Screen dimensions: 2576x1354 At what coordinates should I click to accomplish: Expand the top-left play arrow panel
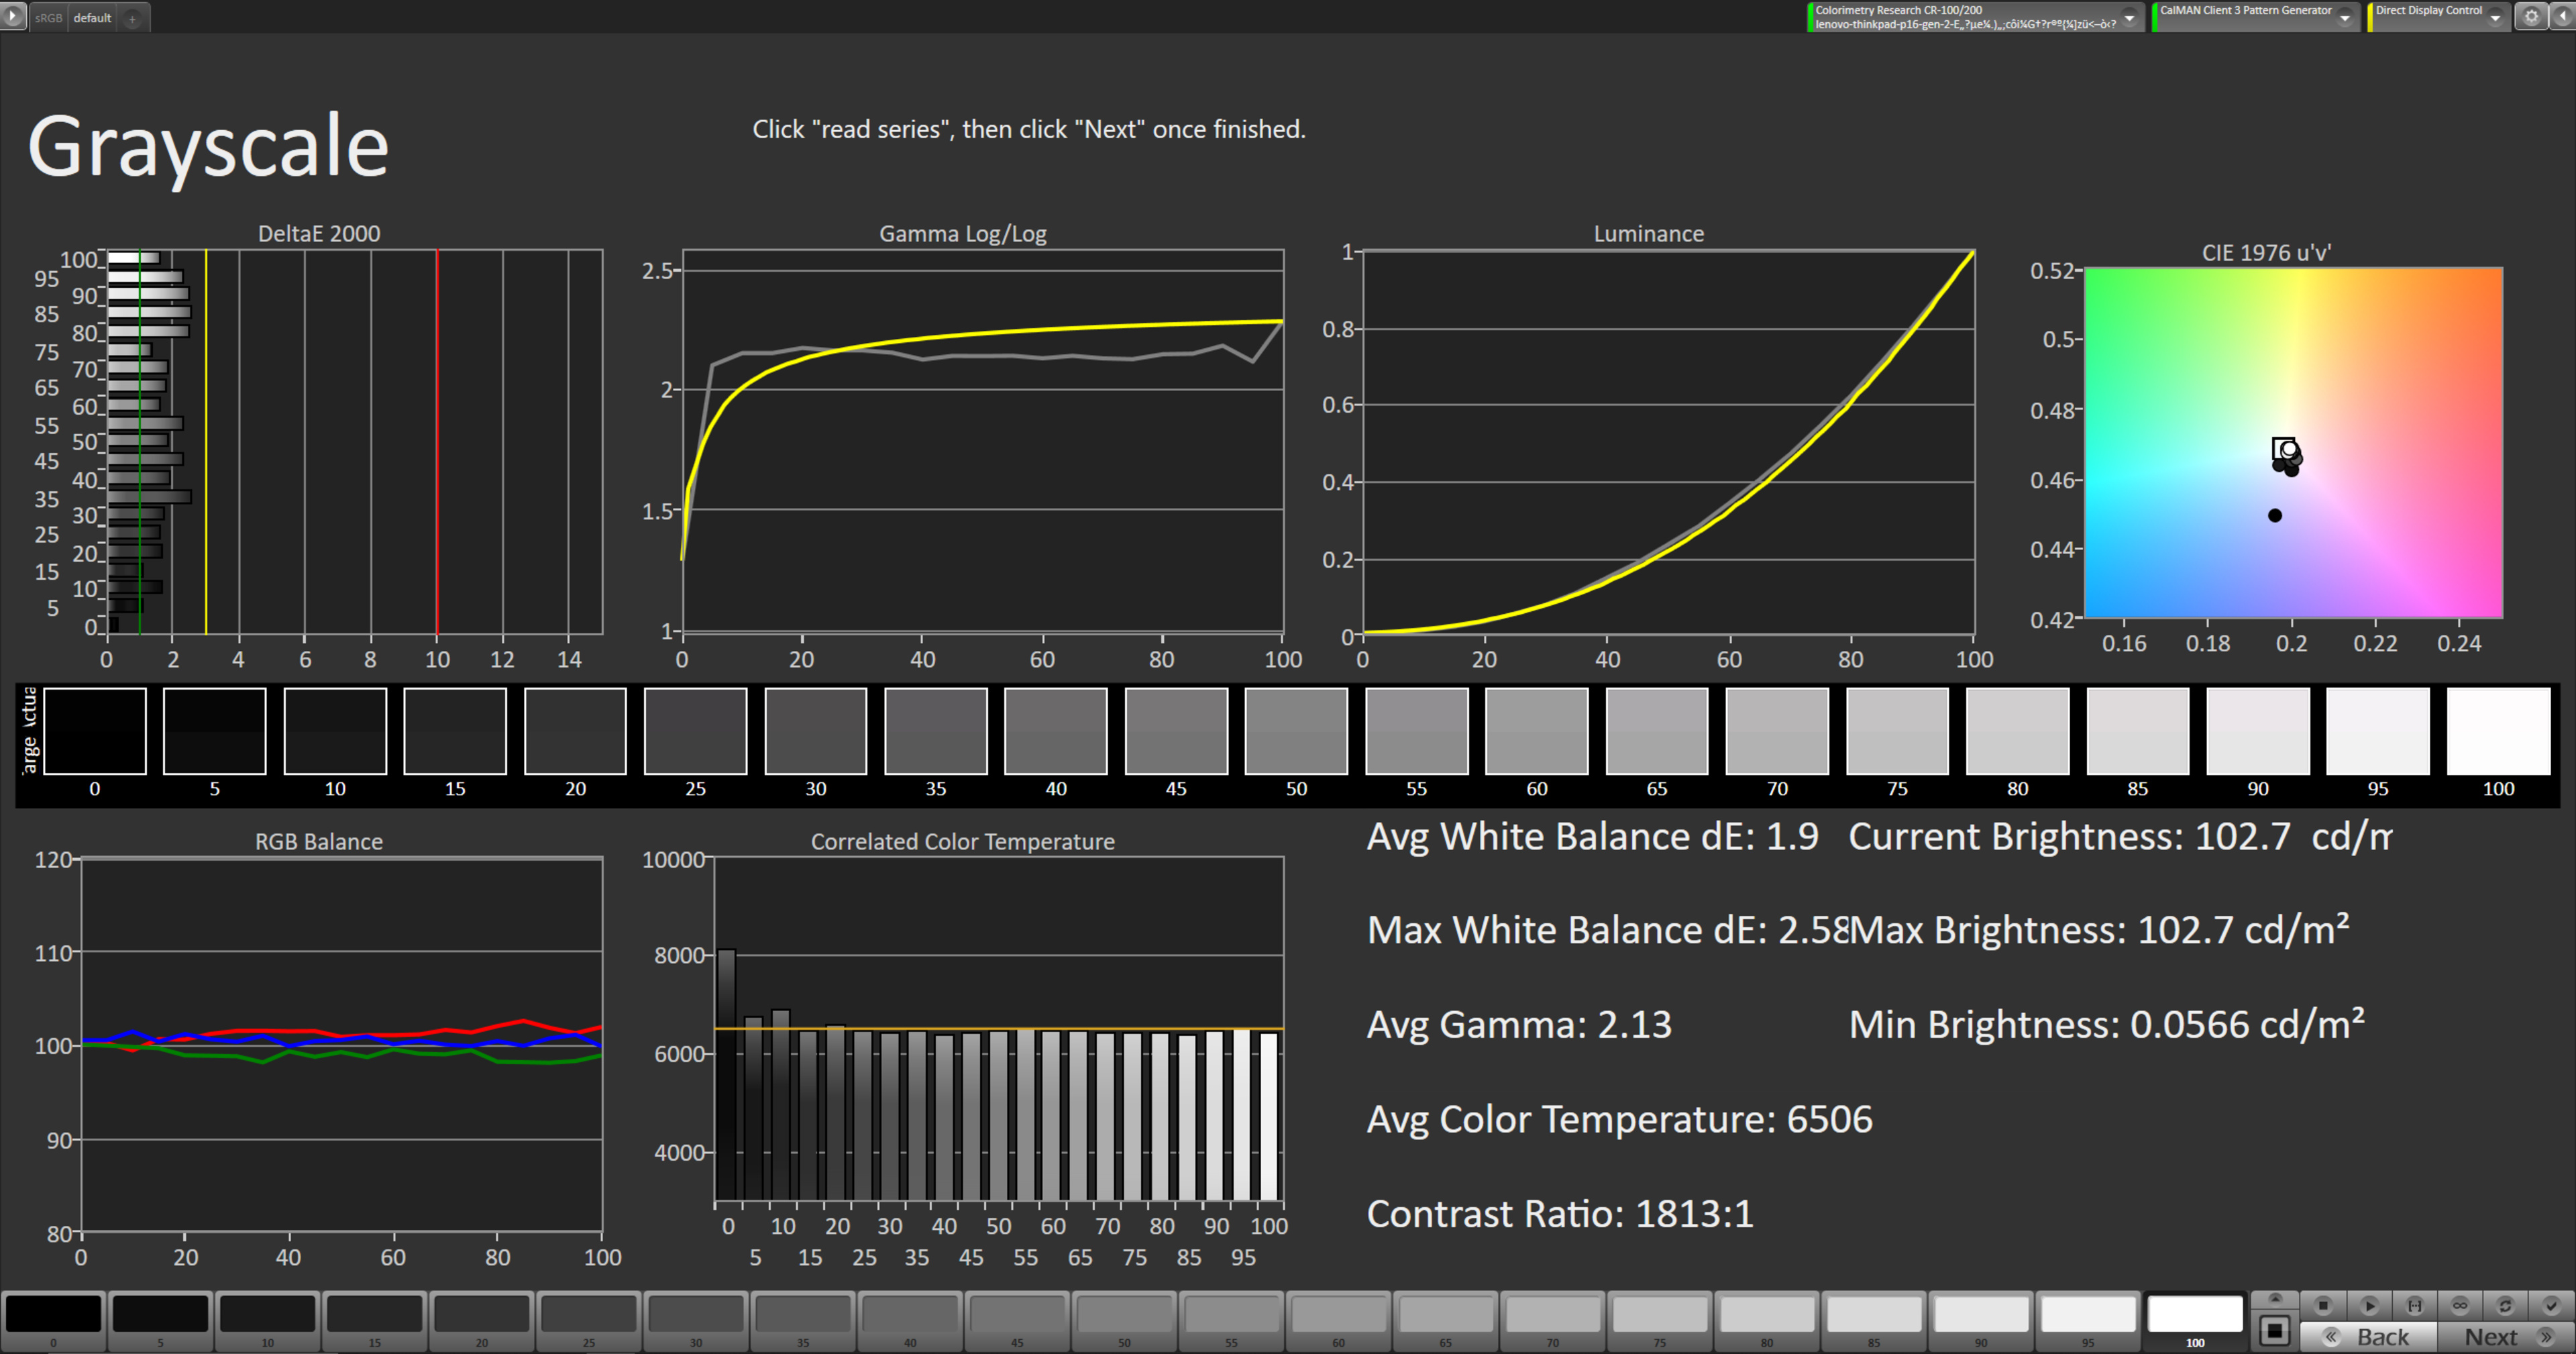pyautogui.click(x=12, y=16)
